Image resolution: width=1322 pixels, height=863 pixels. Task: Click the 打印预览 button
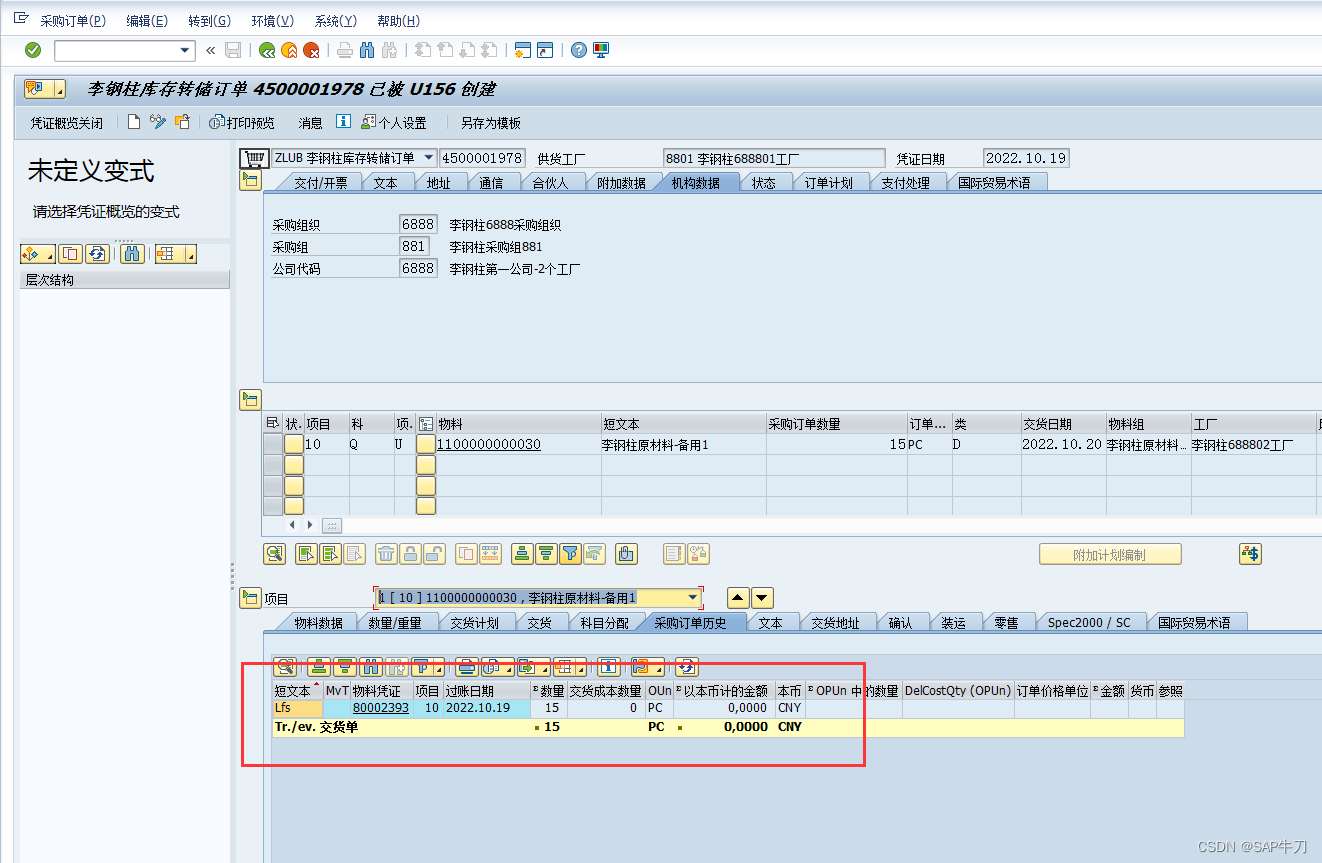241,123
